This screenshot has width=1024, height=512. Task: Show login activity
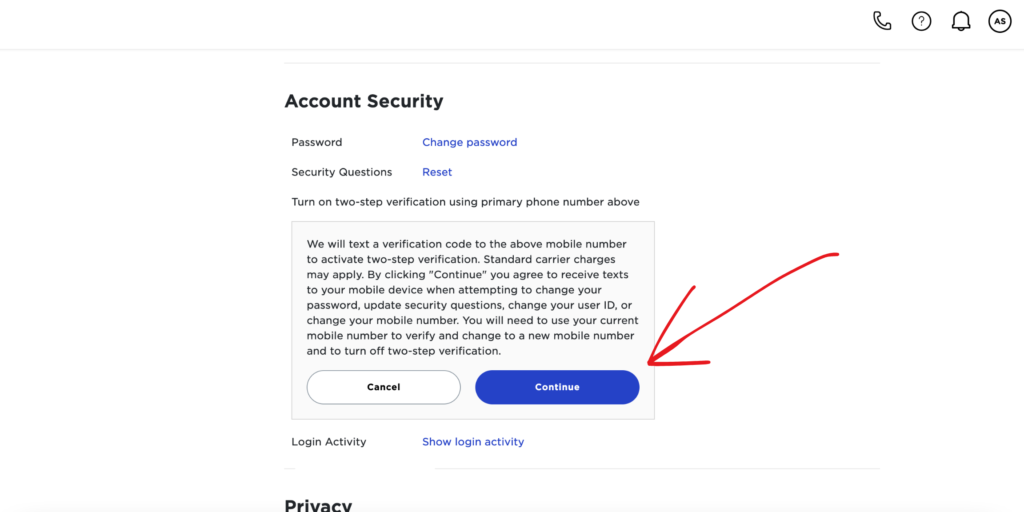473,441
